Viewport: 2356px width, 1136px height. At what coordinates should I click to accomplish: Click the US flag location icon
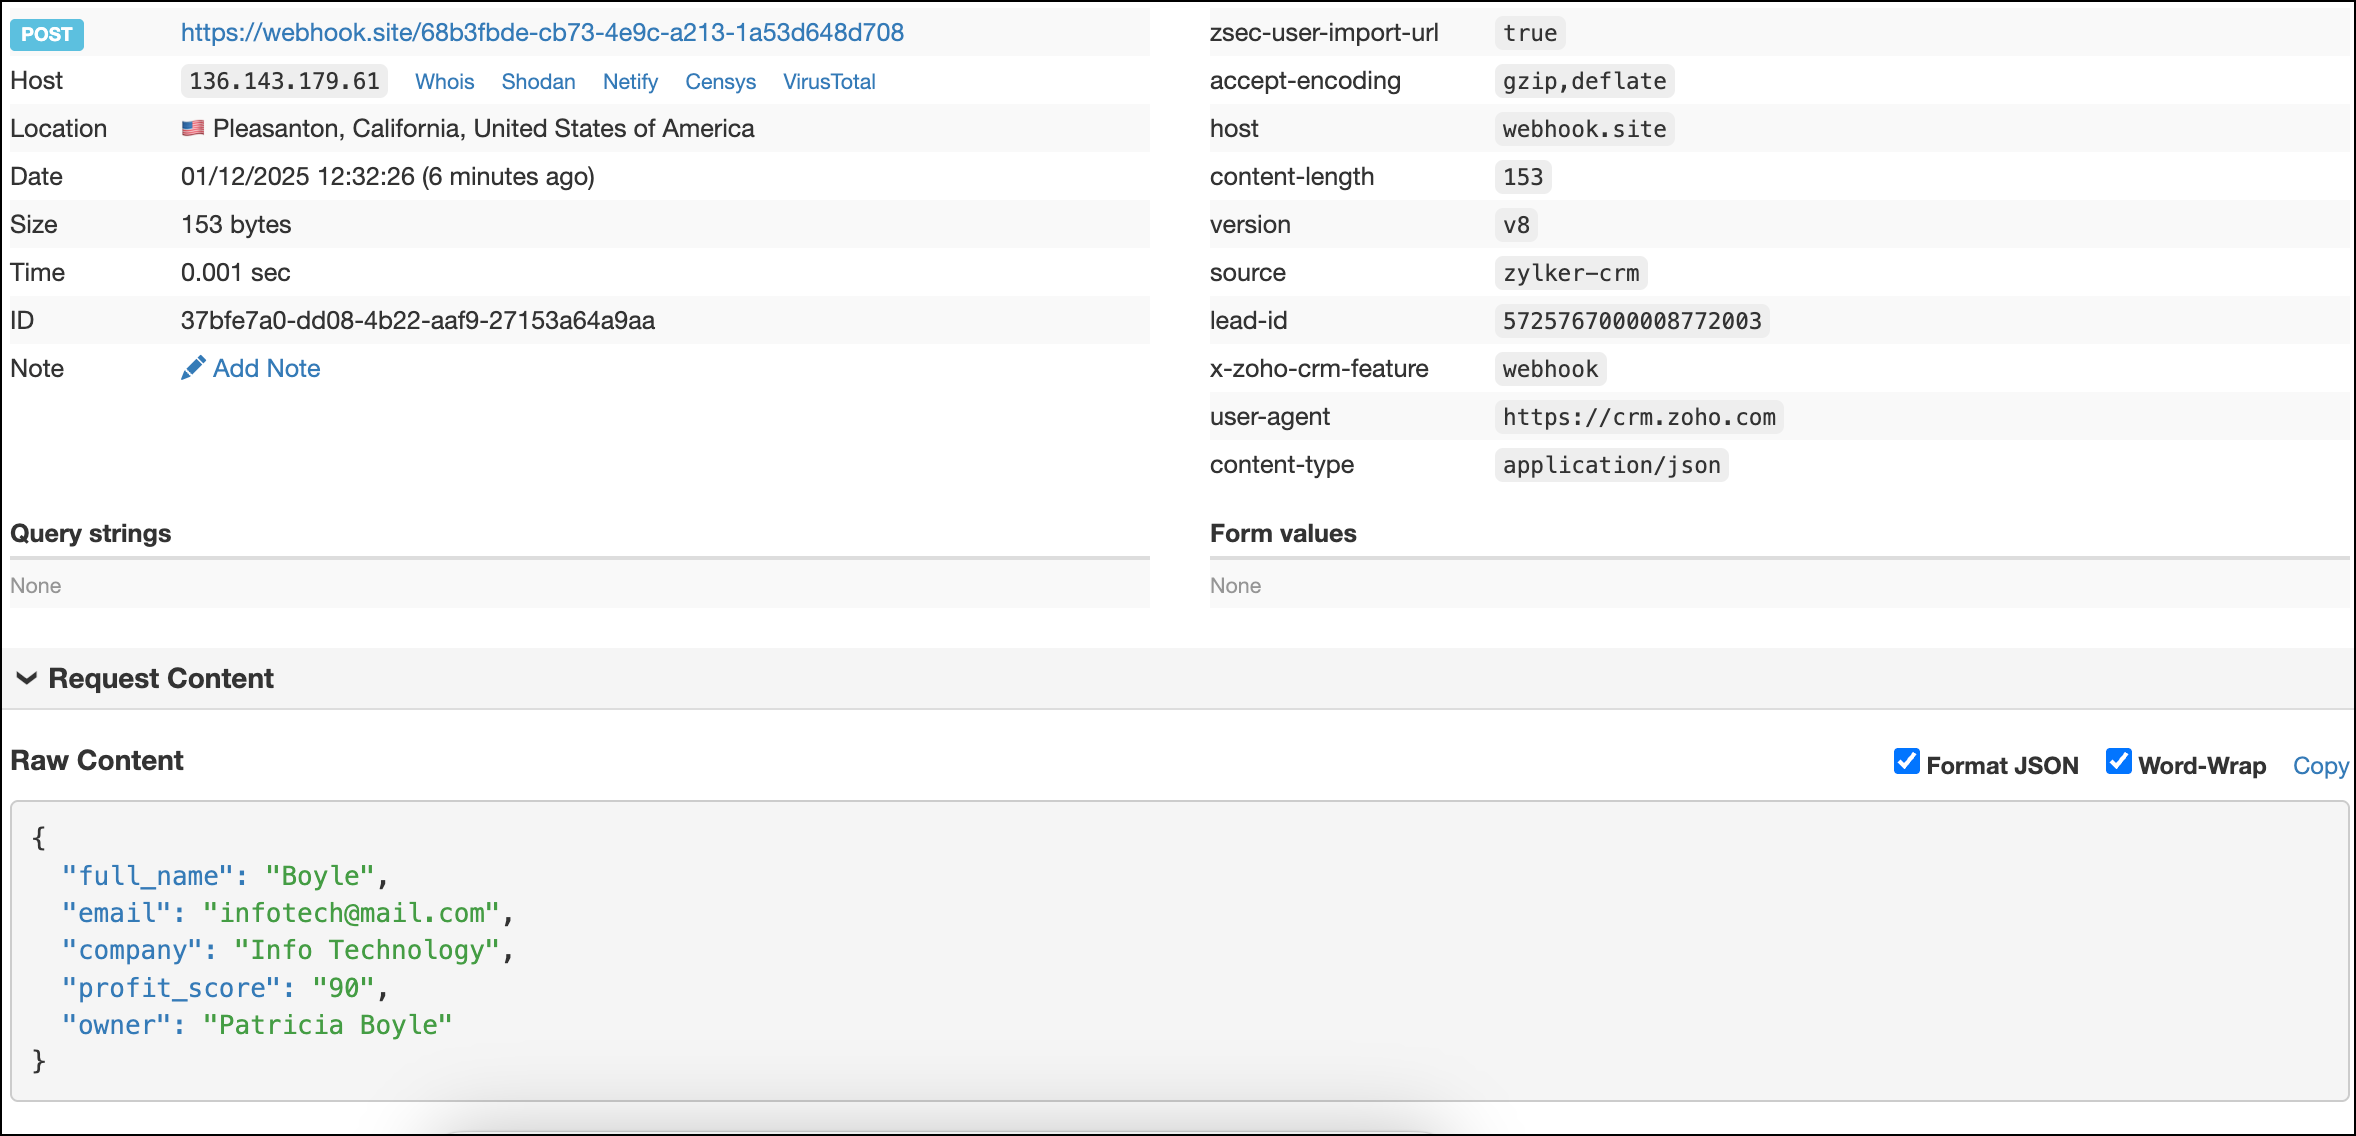193,128
